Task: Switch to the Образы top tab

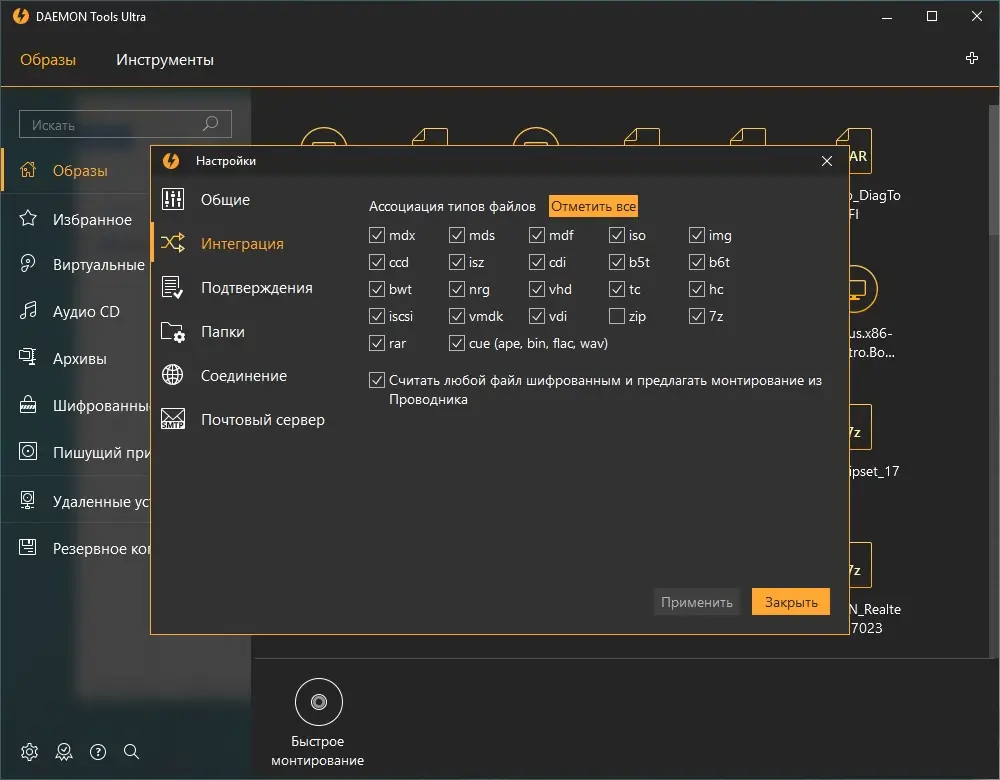Action: point(48,60)
